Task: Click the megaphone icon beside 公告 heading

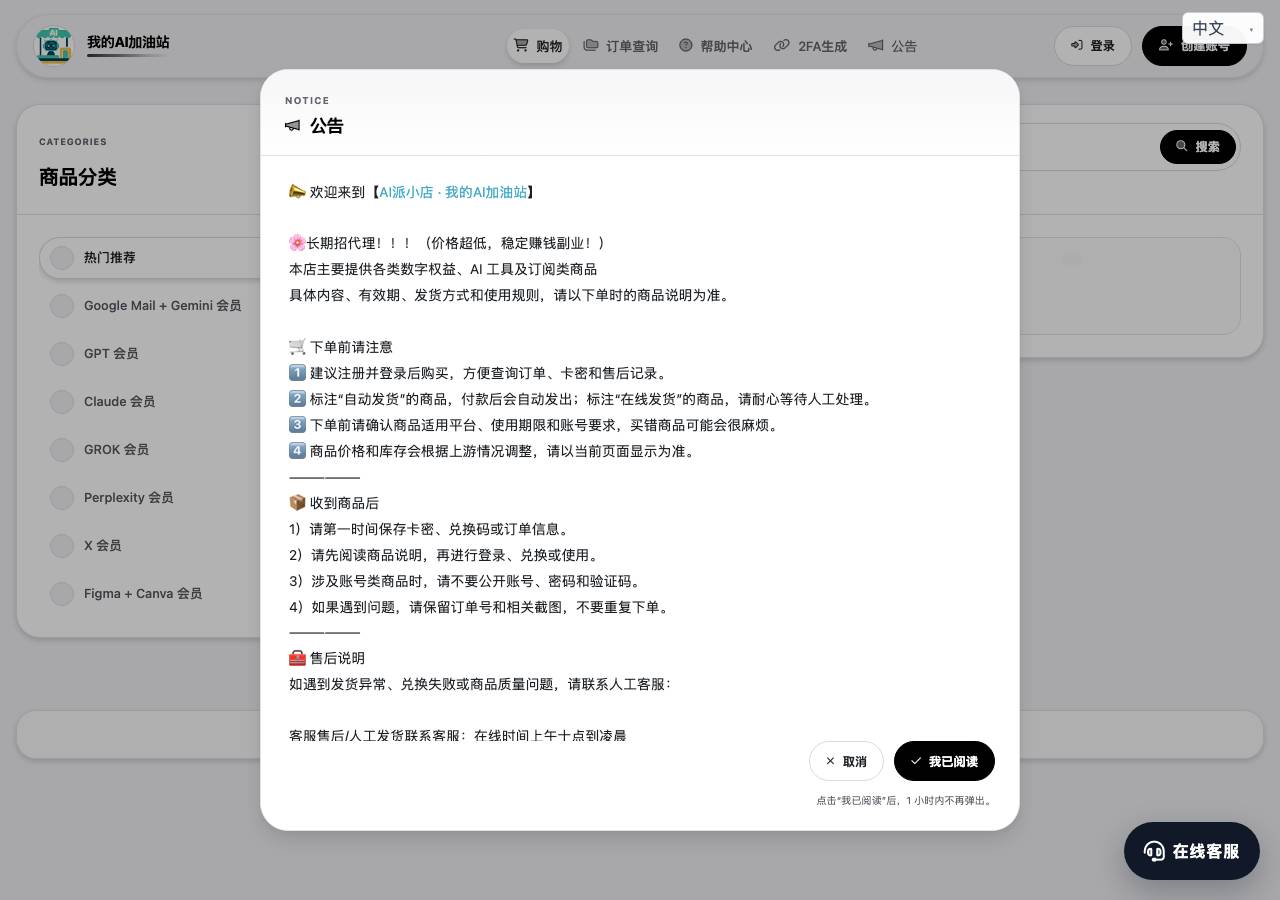Action: (293, 126)
